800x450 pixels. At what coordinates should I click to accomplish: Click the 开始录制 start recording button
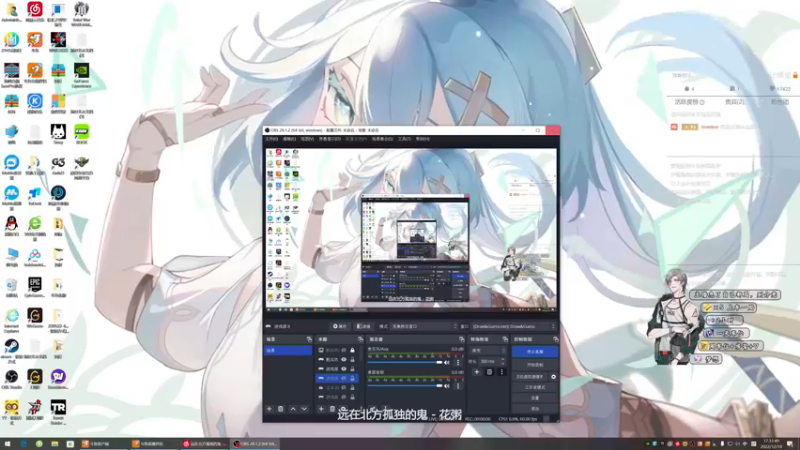[535, 365]
